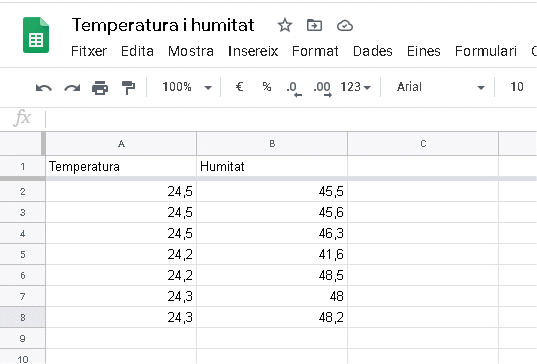Open the zoom 100% dropdown
Screen dimensions: 537x364
coord(187,87)
